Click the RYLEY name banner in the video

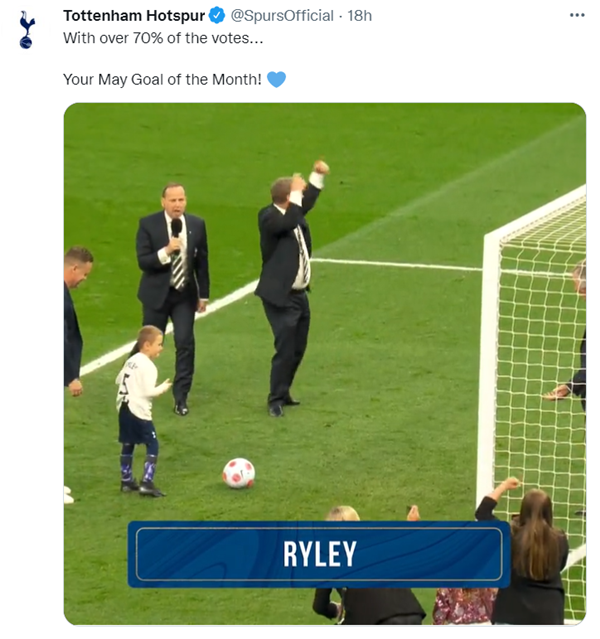pos(319,554)
